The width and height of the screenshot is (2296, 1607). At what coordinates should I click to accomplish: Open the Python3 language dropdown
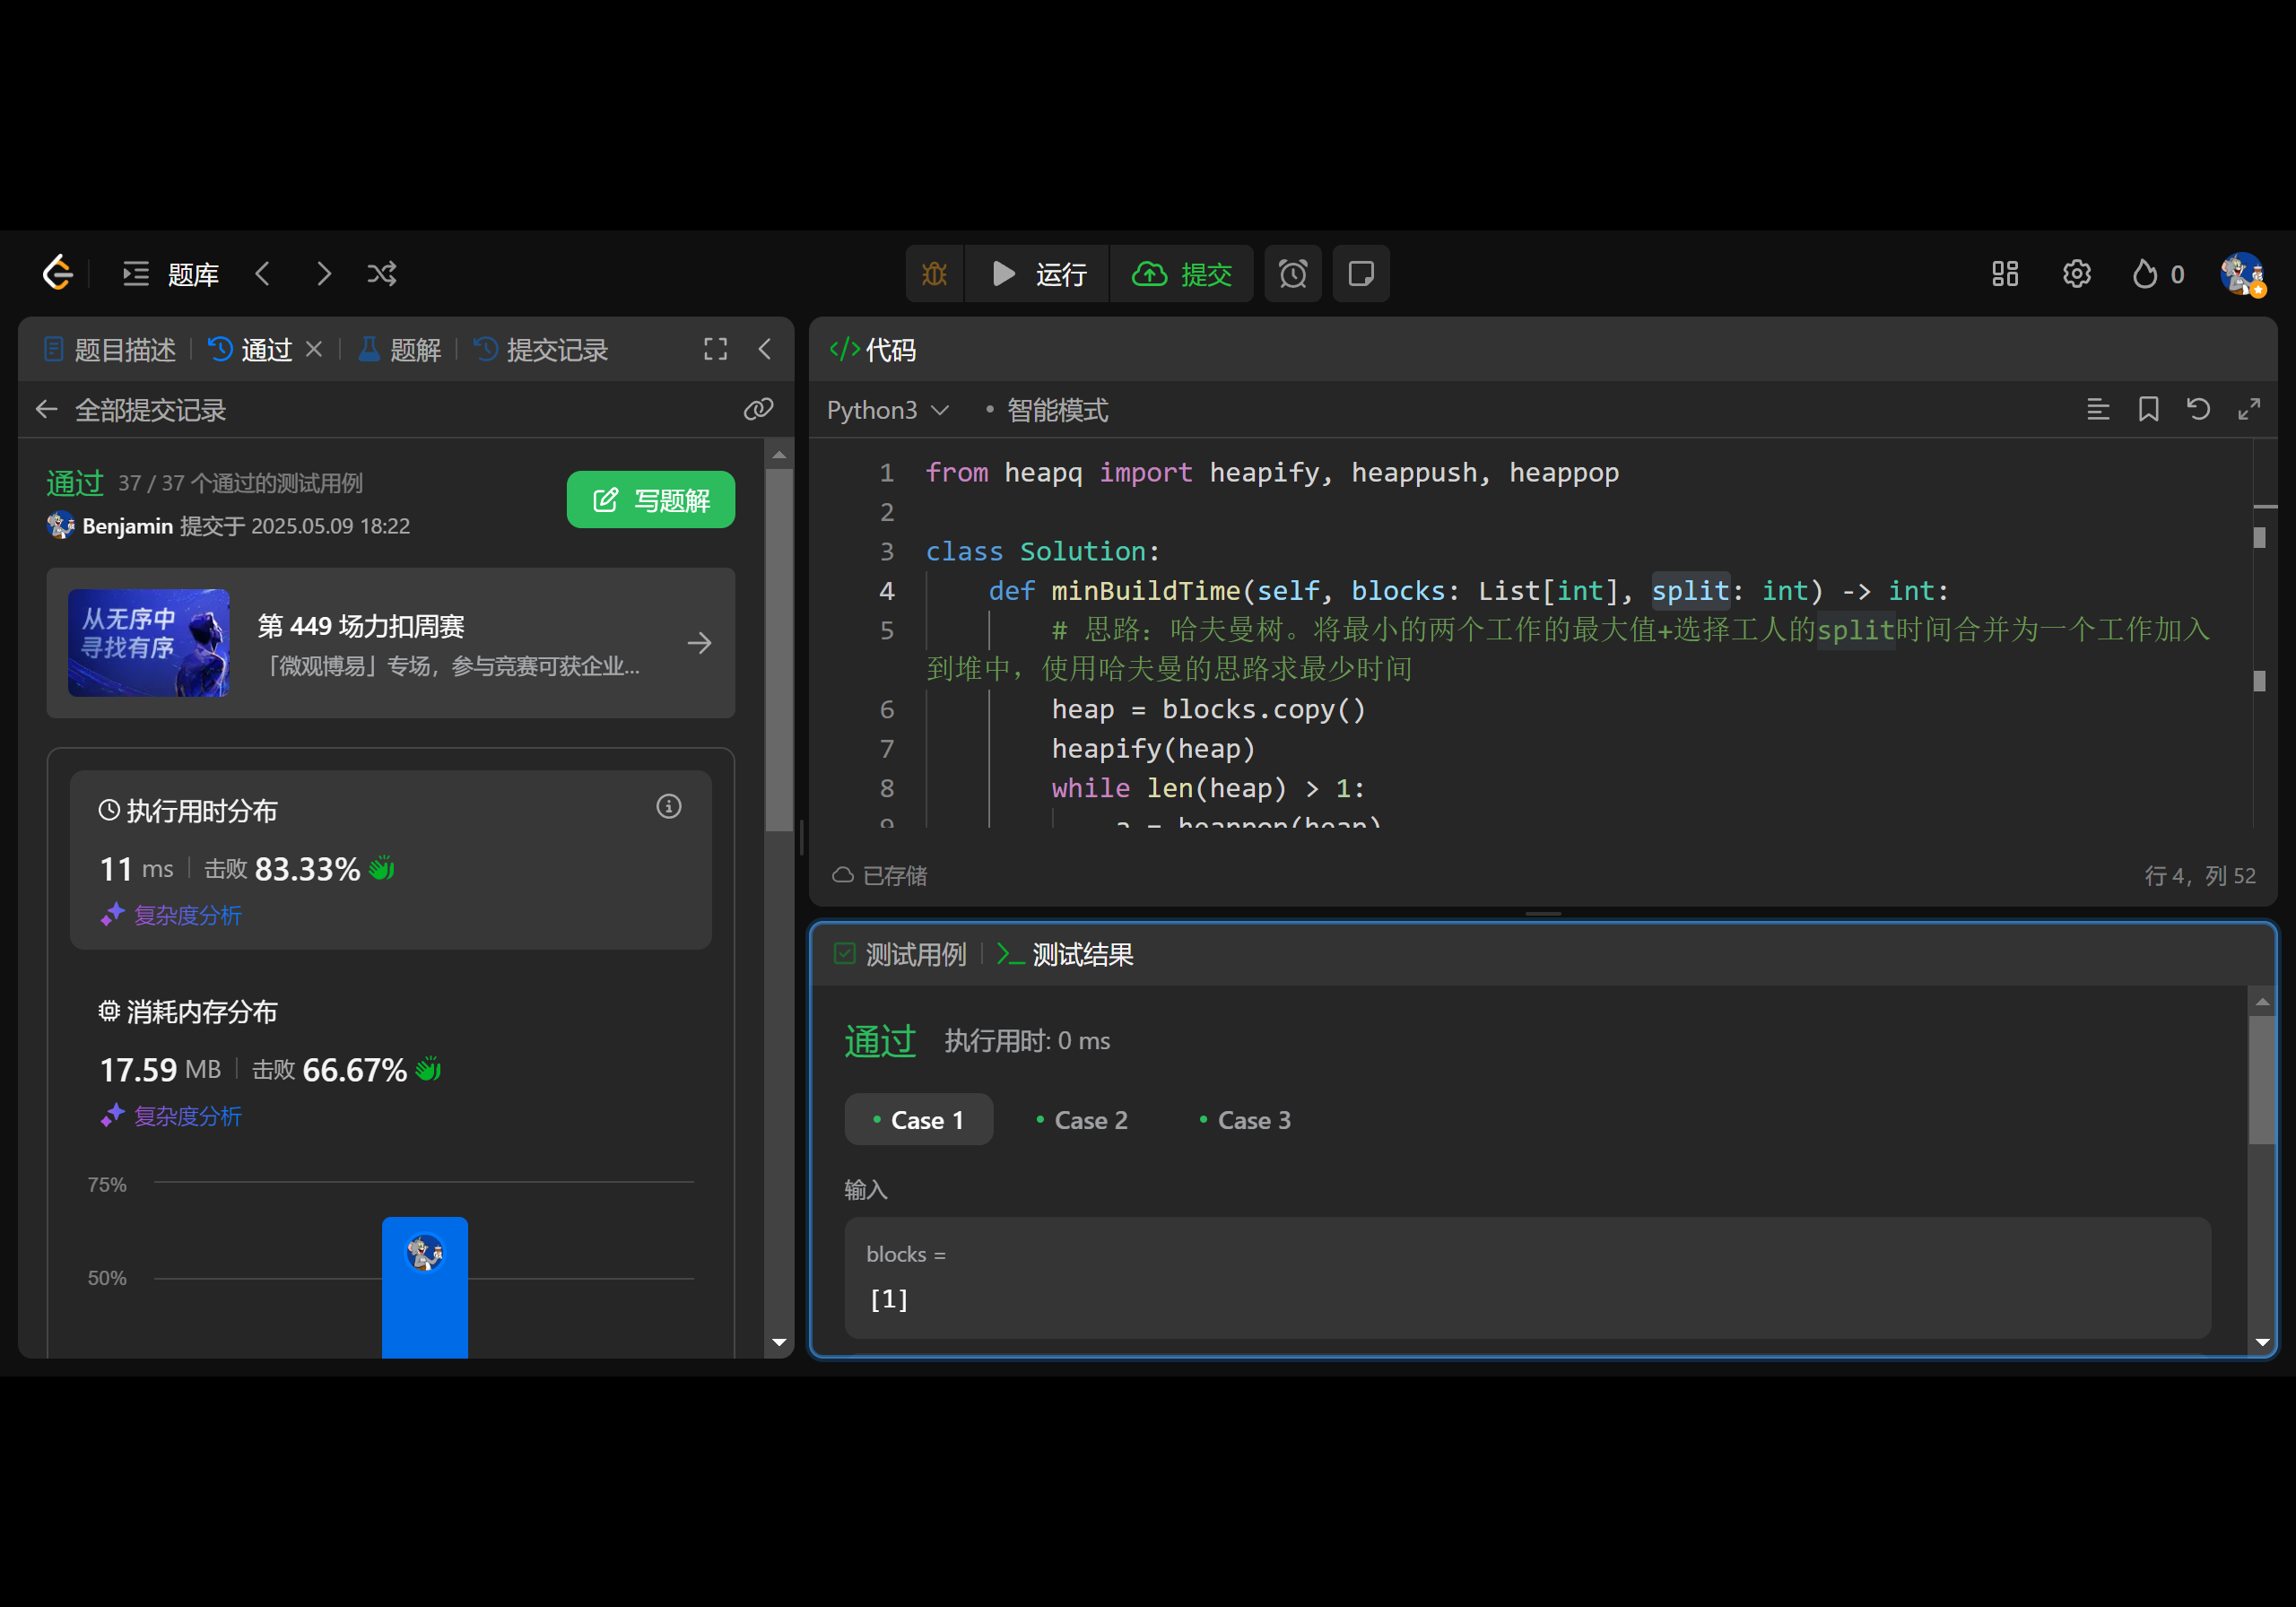pos(886,410)
